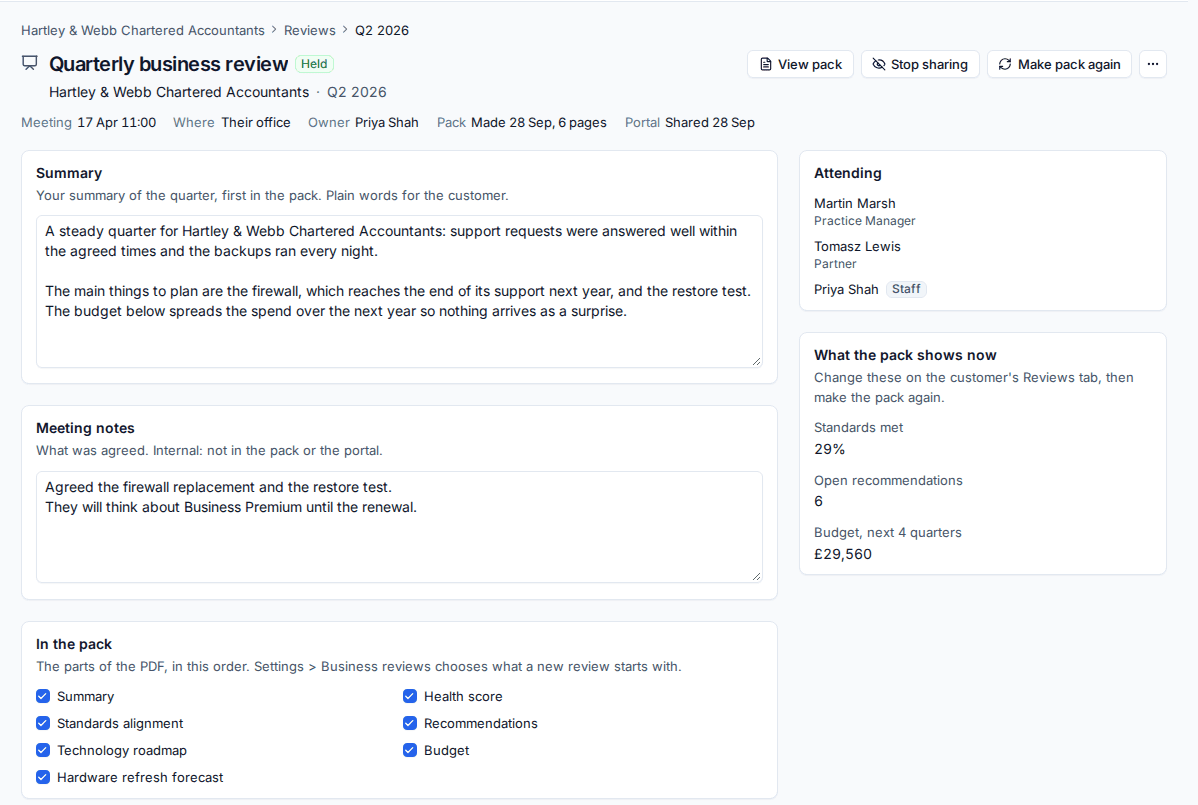Viewport: 1198px width, 805px height.
Task: Click Make pack again button
Action: coord(1059,64)
